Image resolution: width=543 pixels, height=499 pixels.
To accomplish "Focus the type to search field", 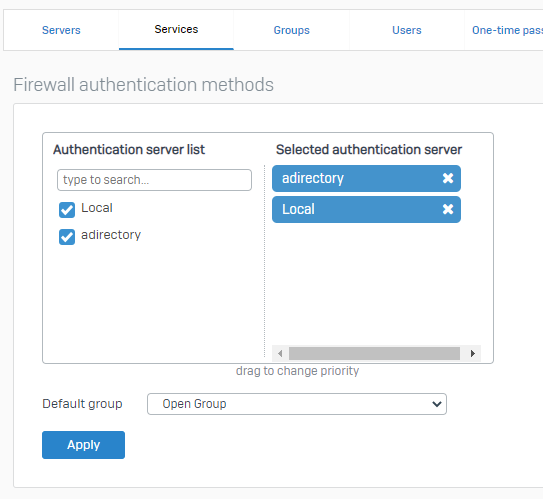I will tap(154, 180).
